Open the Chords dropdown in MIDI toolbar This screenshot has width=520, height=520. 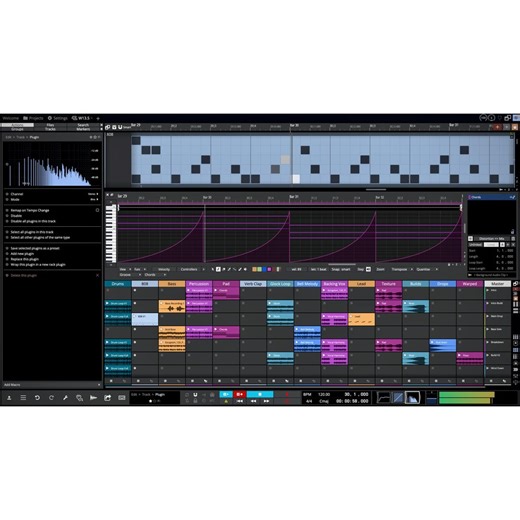tap(155, 275)
